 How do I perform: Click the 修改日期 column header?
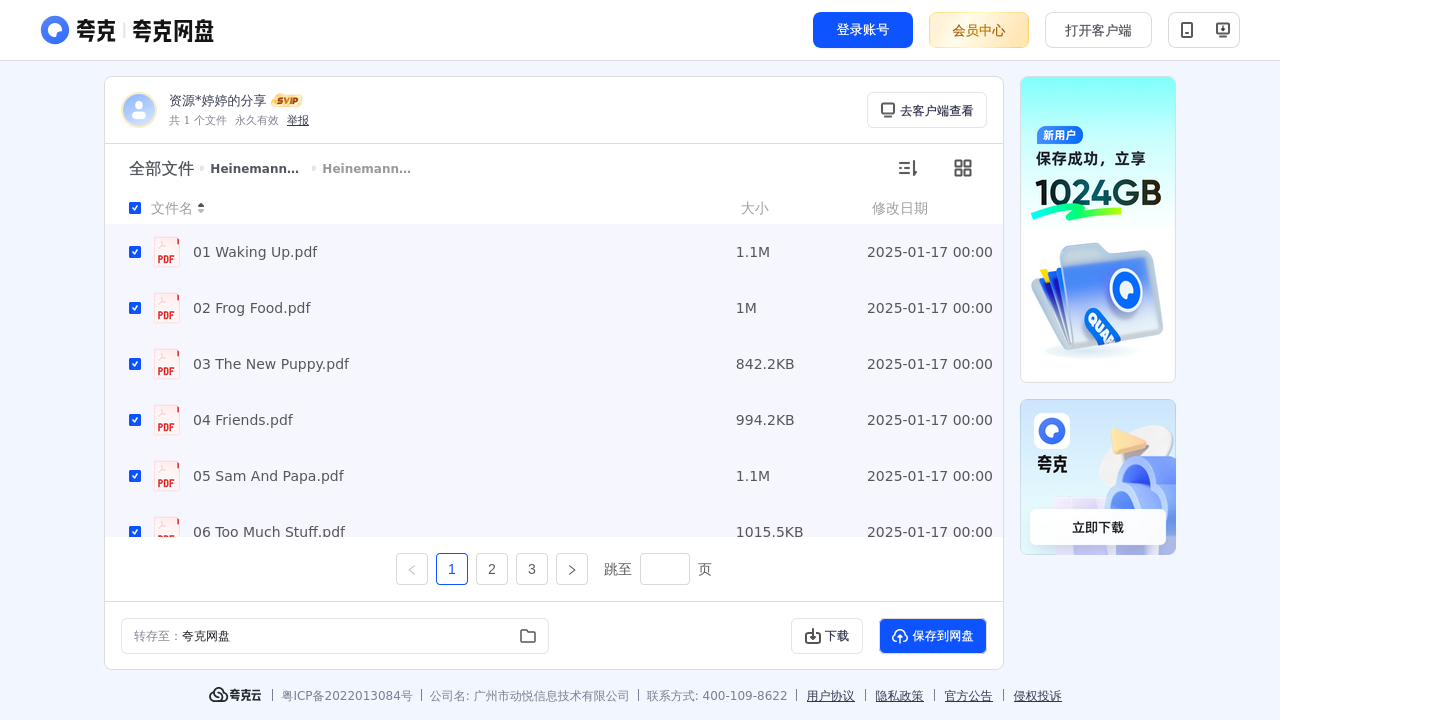pos(900,208)
